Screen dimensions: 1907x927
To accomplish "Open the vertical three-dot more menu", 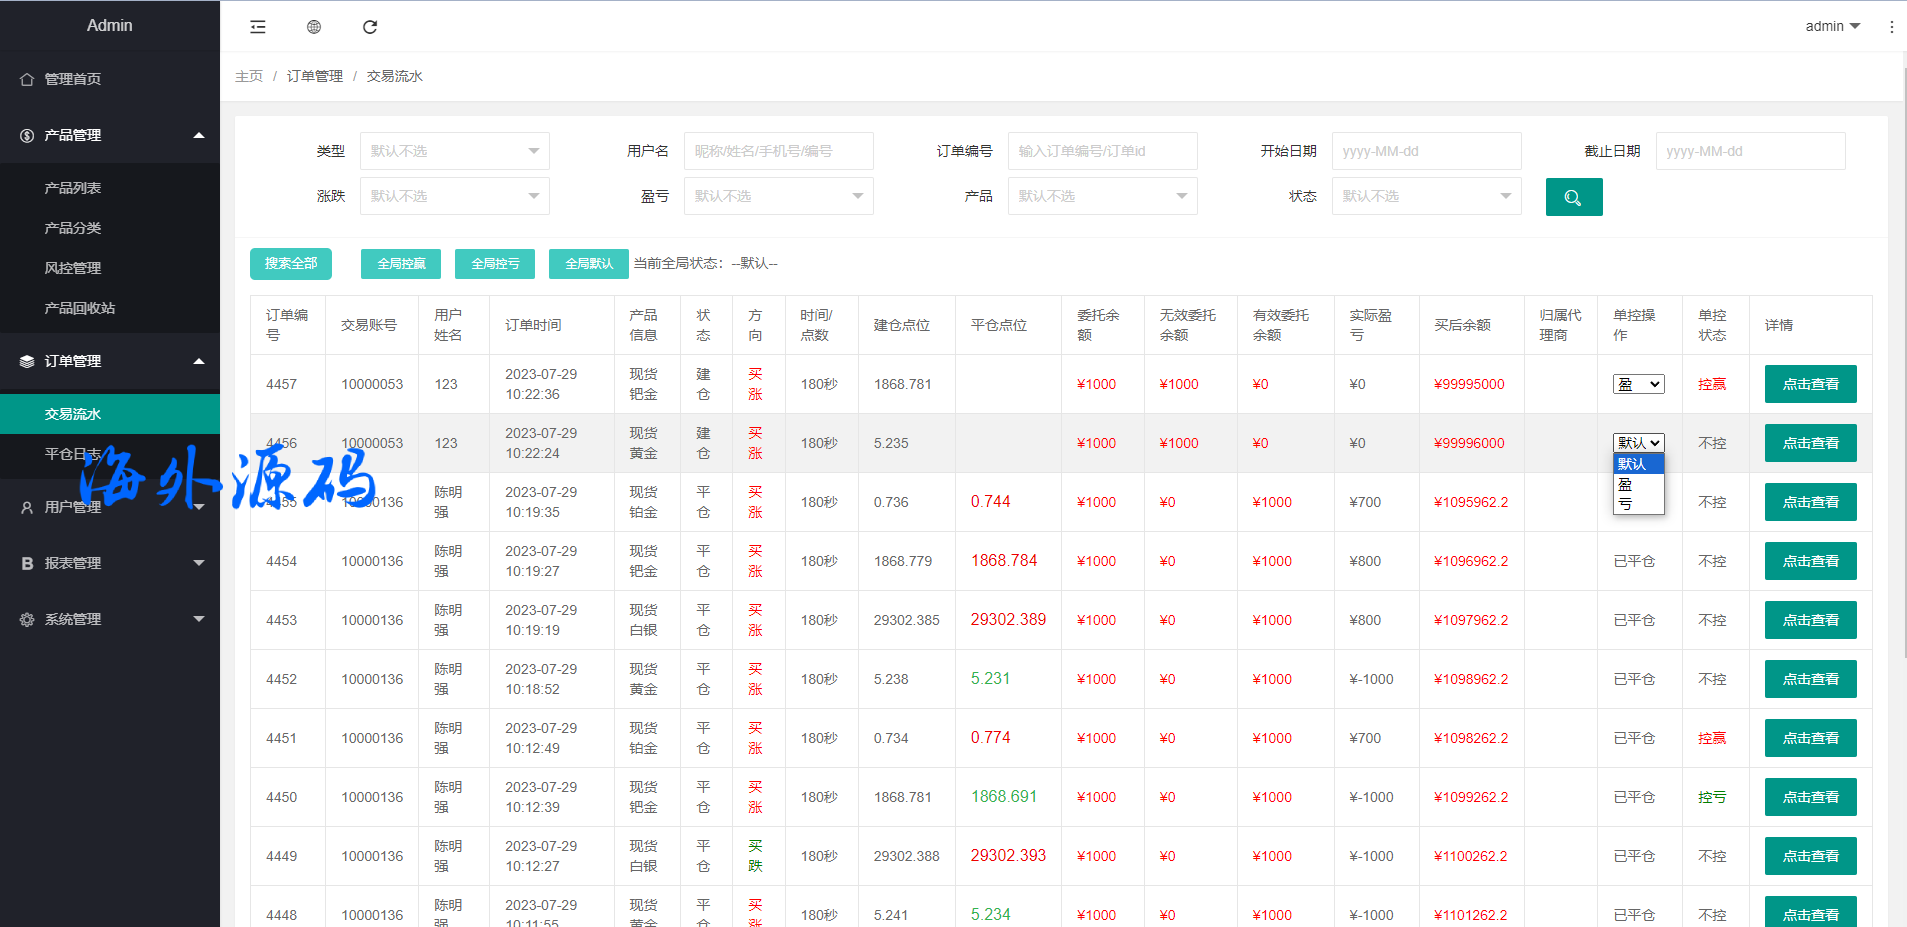I will coord(1891,27).
